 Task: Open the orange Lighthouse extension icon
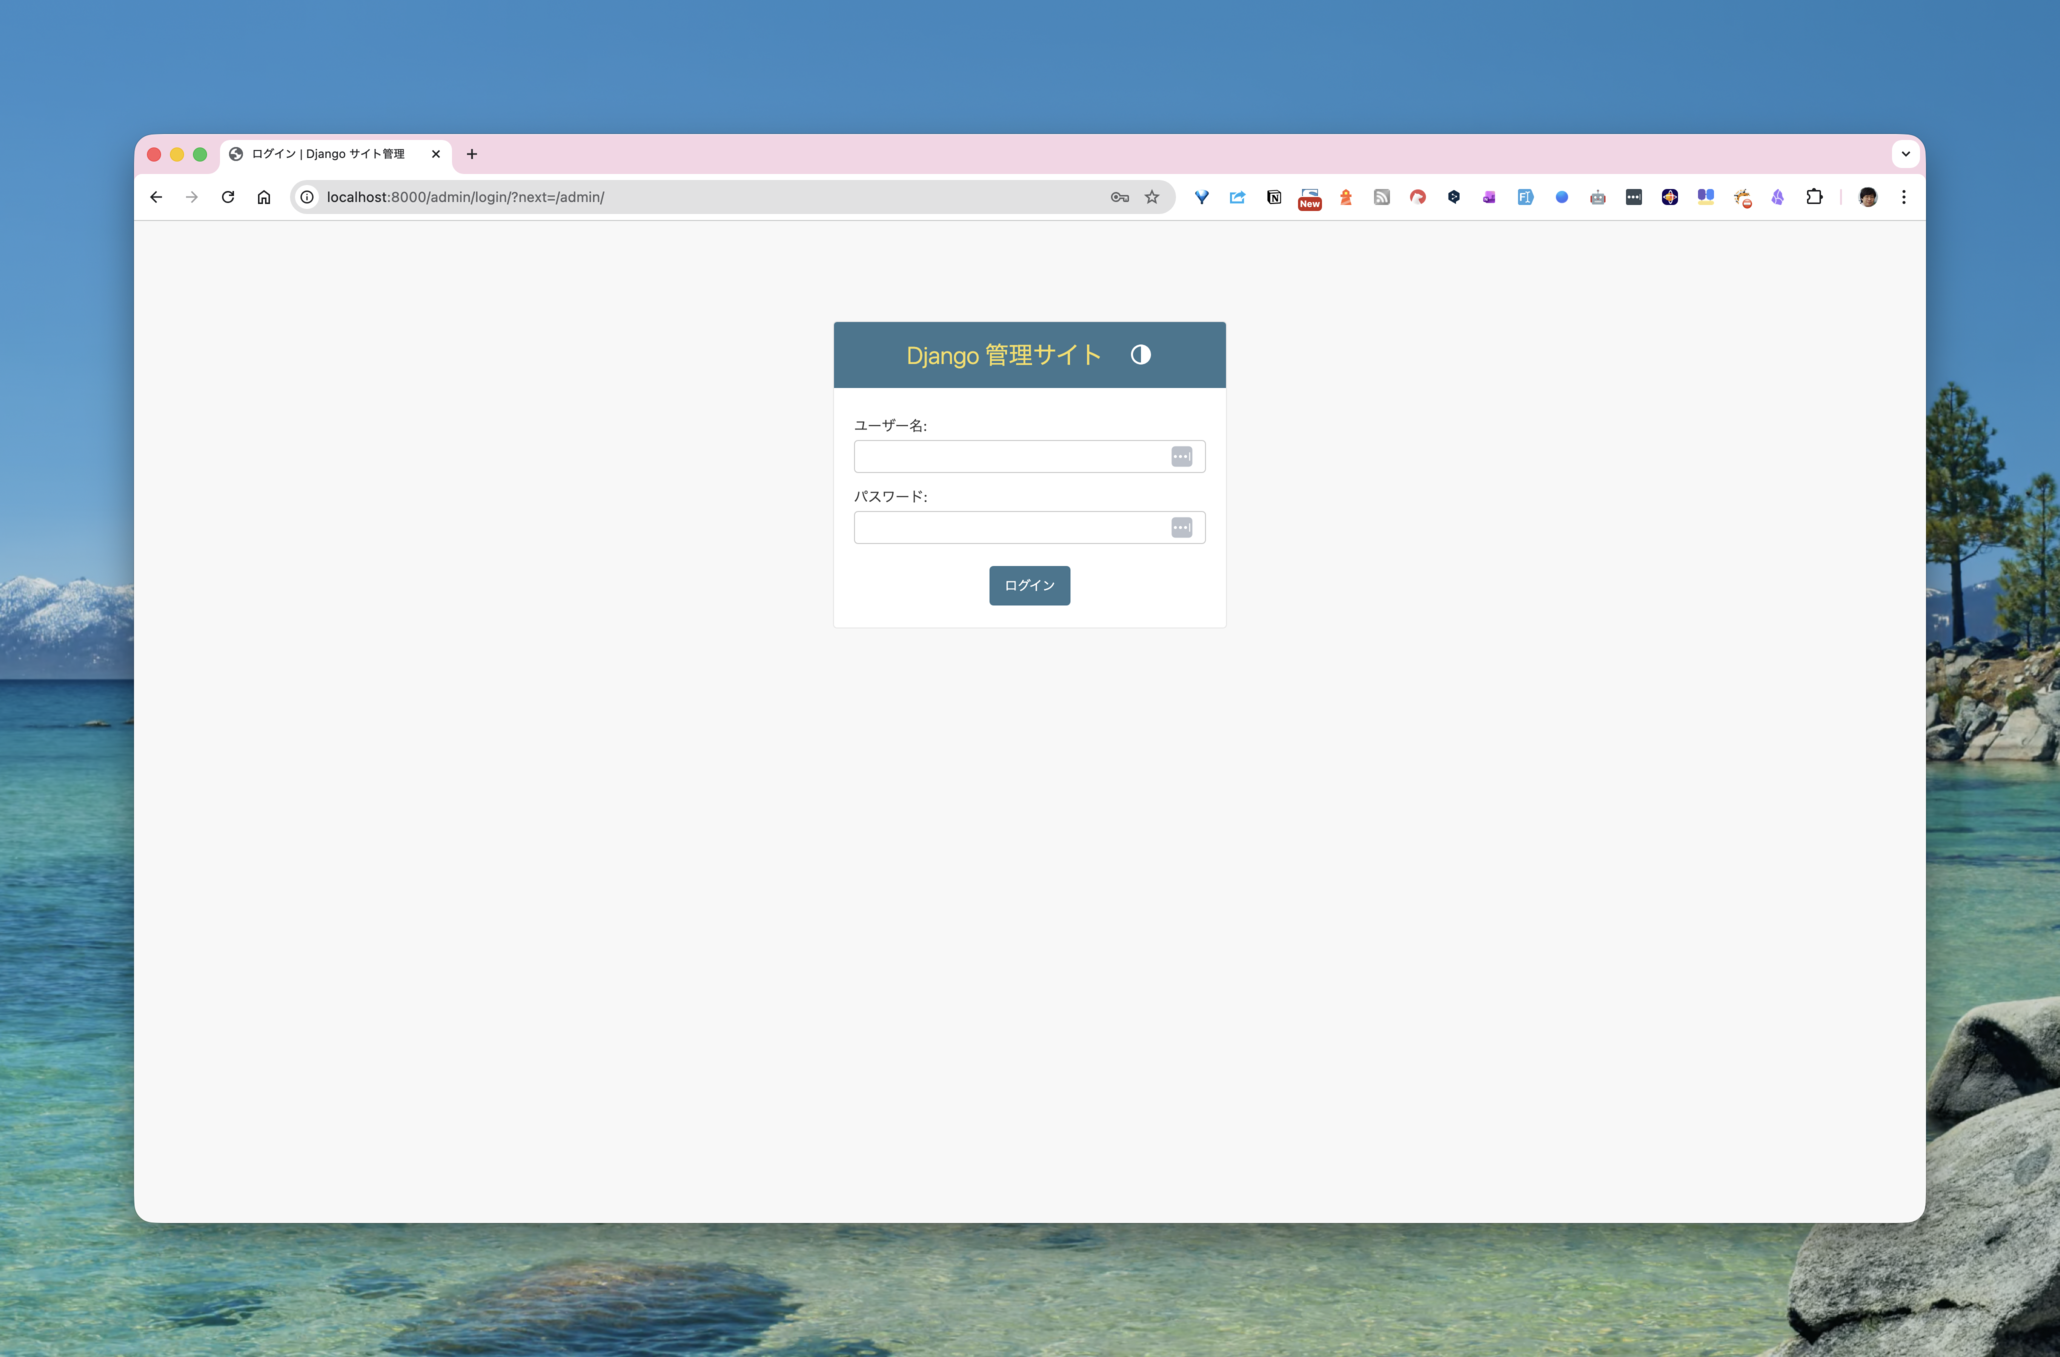coord(1346,197)
